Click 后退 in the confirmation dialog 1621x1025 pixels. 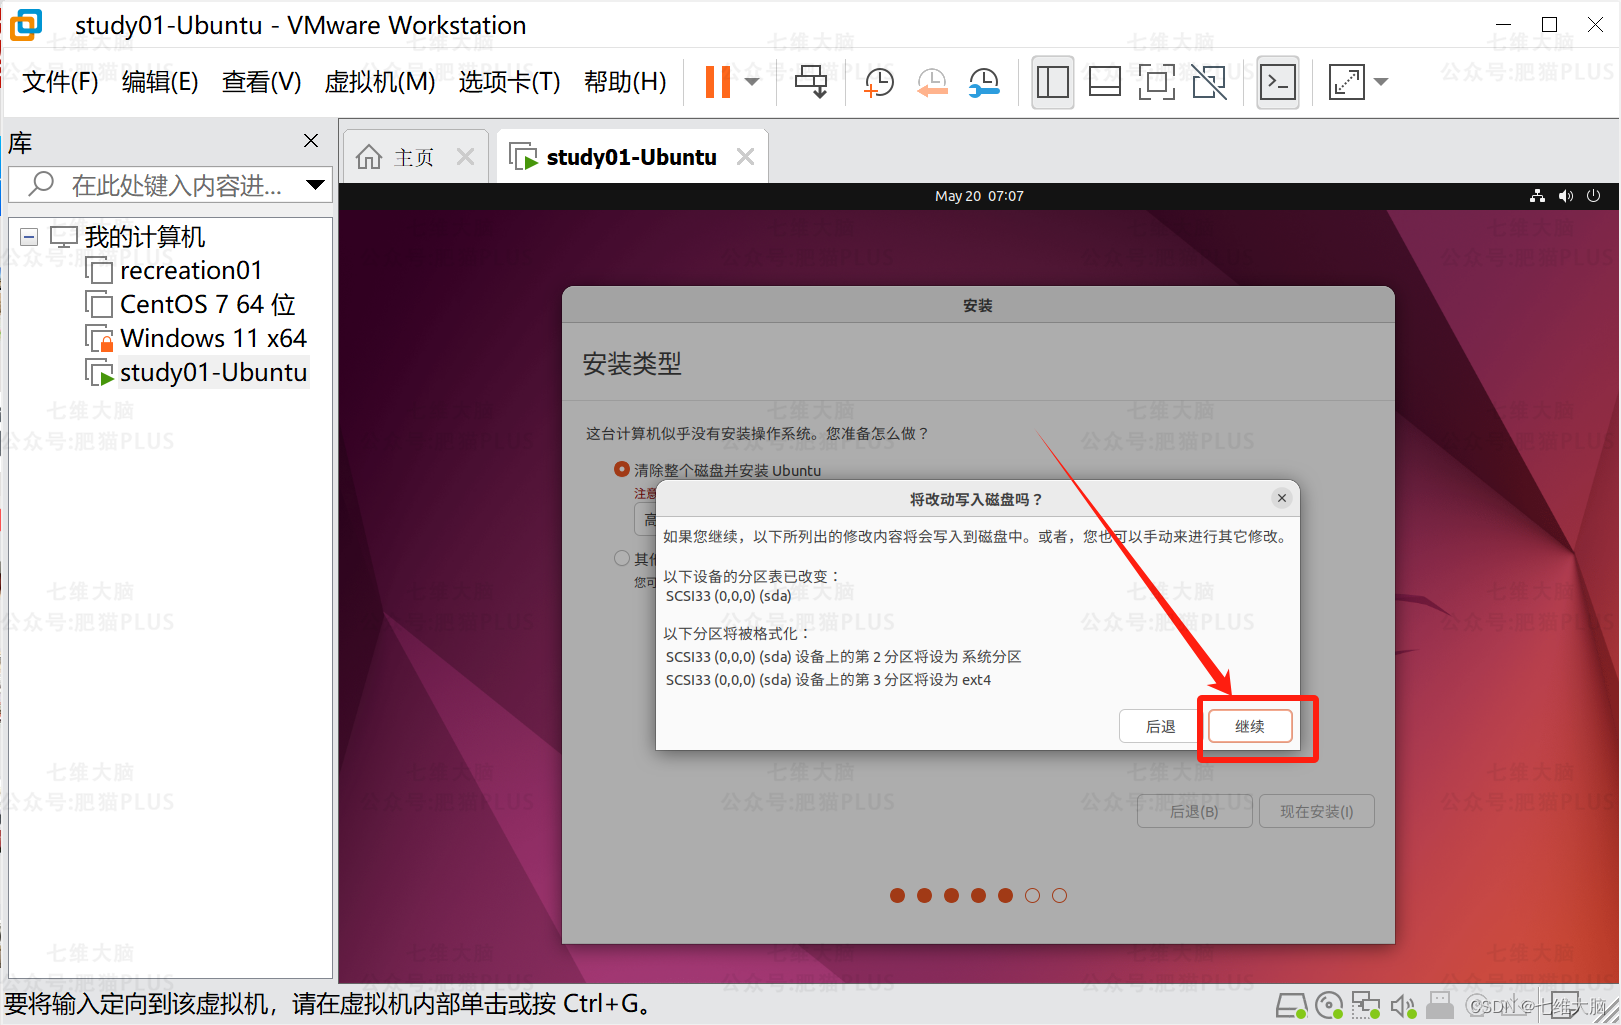coord(1160,726)
